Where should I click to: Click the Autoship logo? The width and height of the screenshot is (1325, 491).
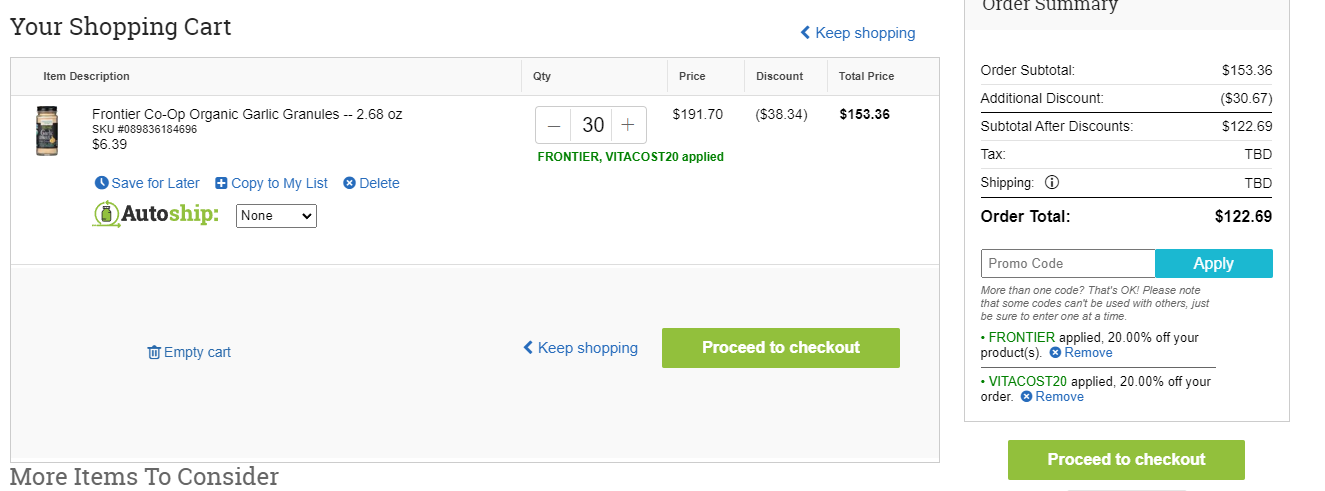155,214
